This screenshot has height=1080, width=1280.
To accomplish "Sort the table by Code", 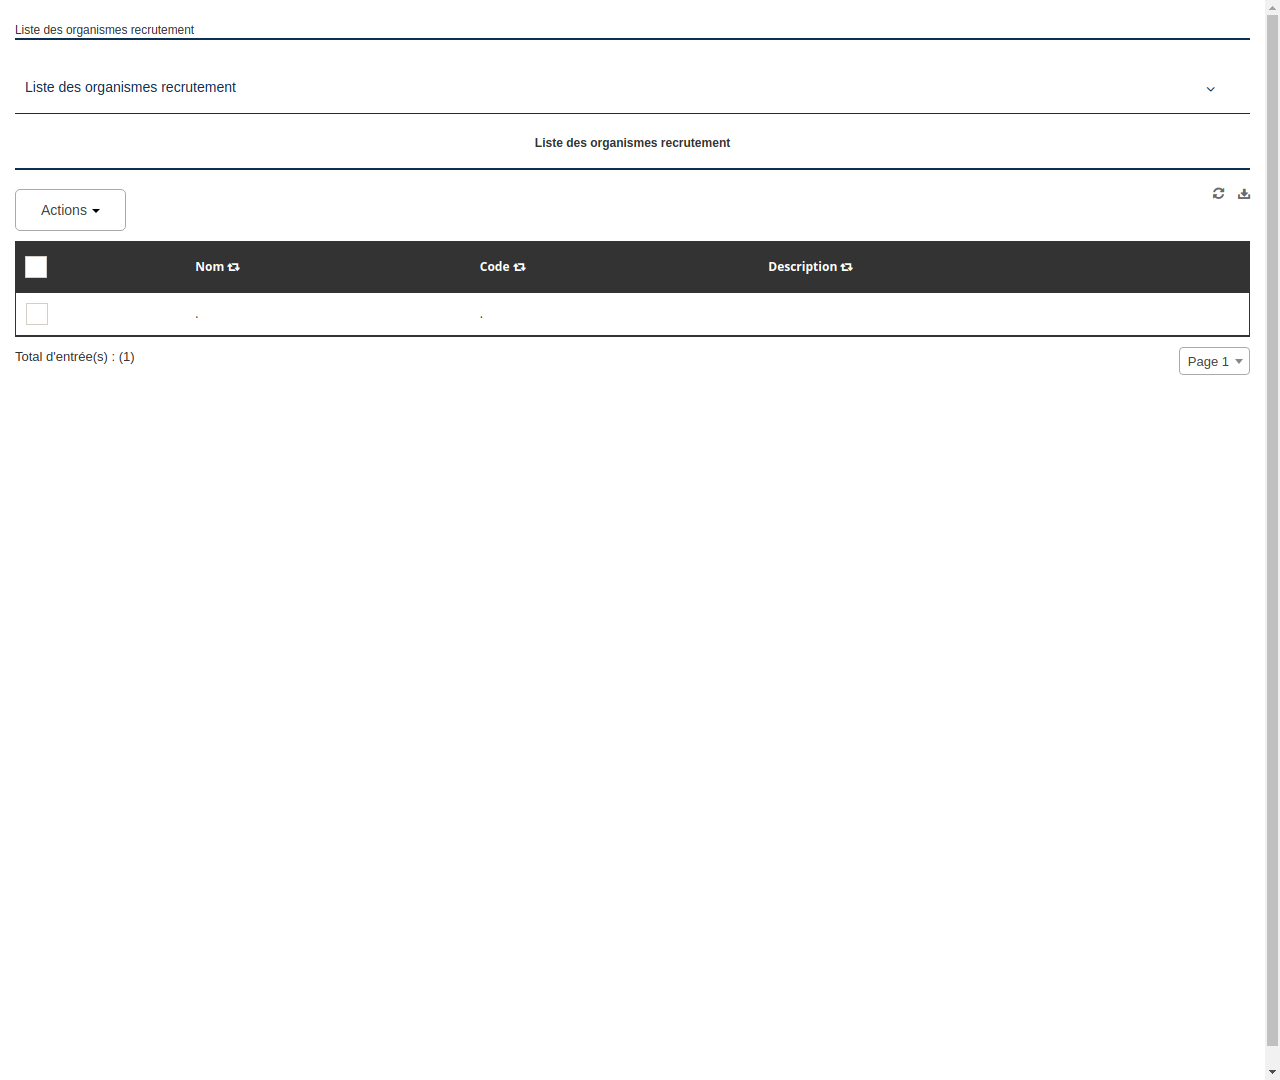I will (519, 267).
